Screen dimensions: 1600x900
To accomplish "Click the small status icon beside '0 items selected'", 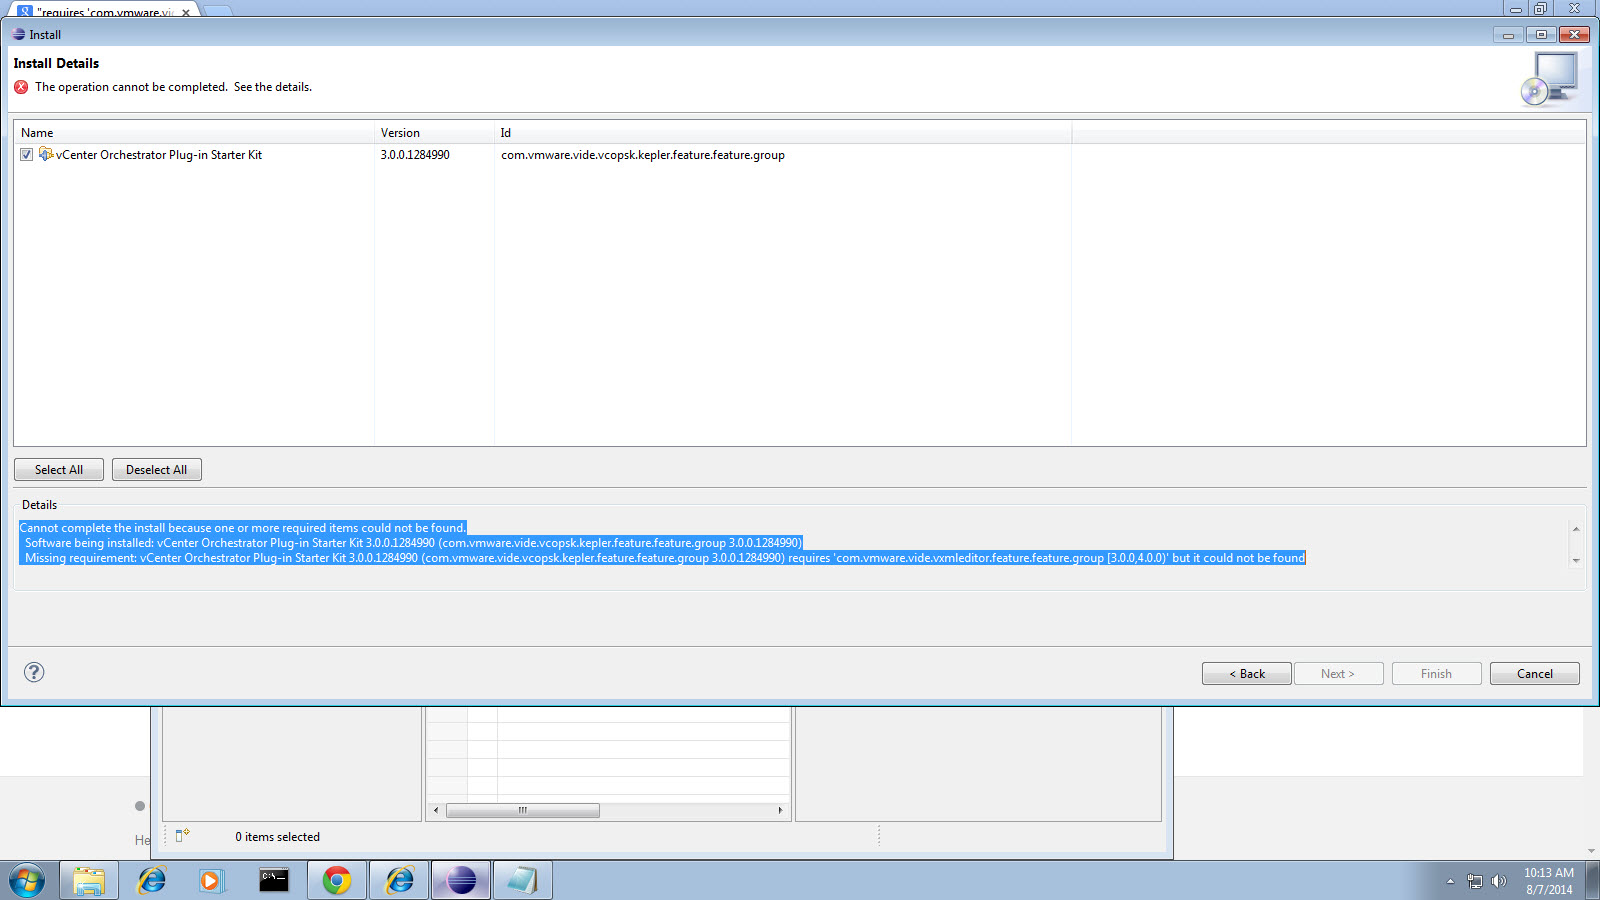I will (x=182, y=835).
